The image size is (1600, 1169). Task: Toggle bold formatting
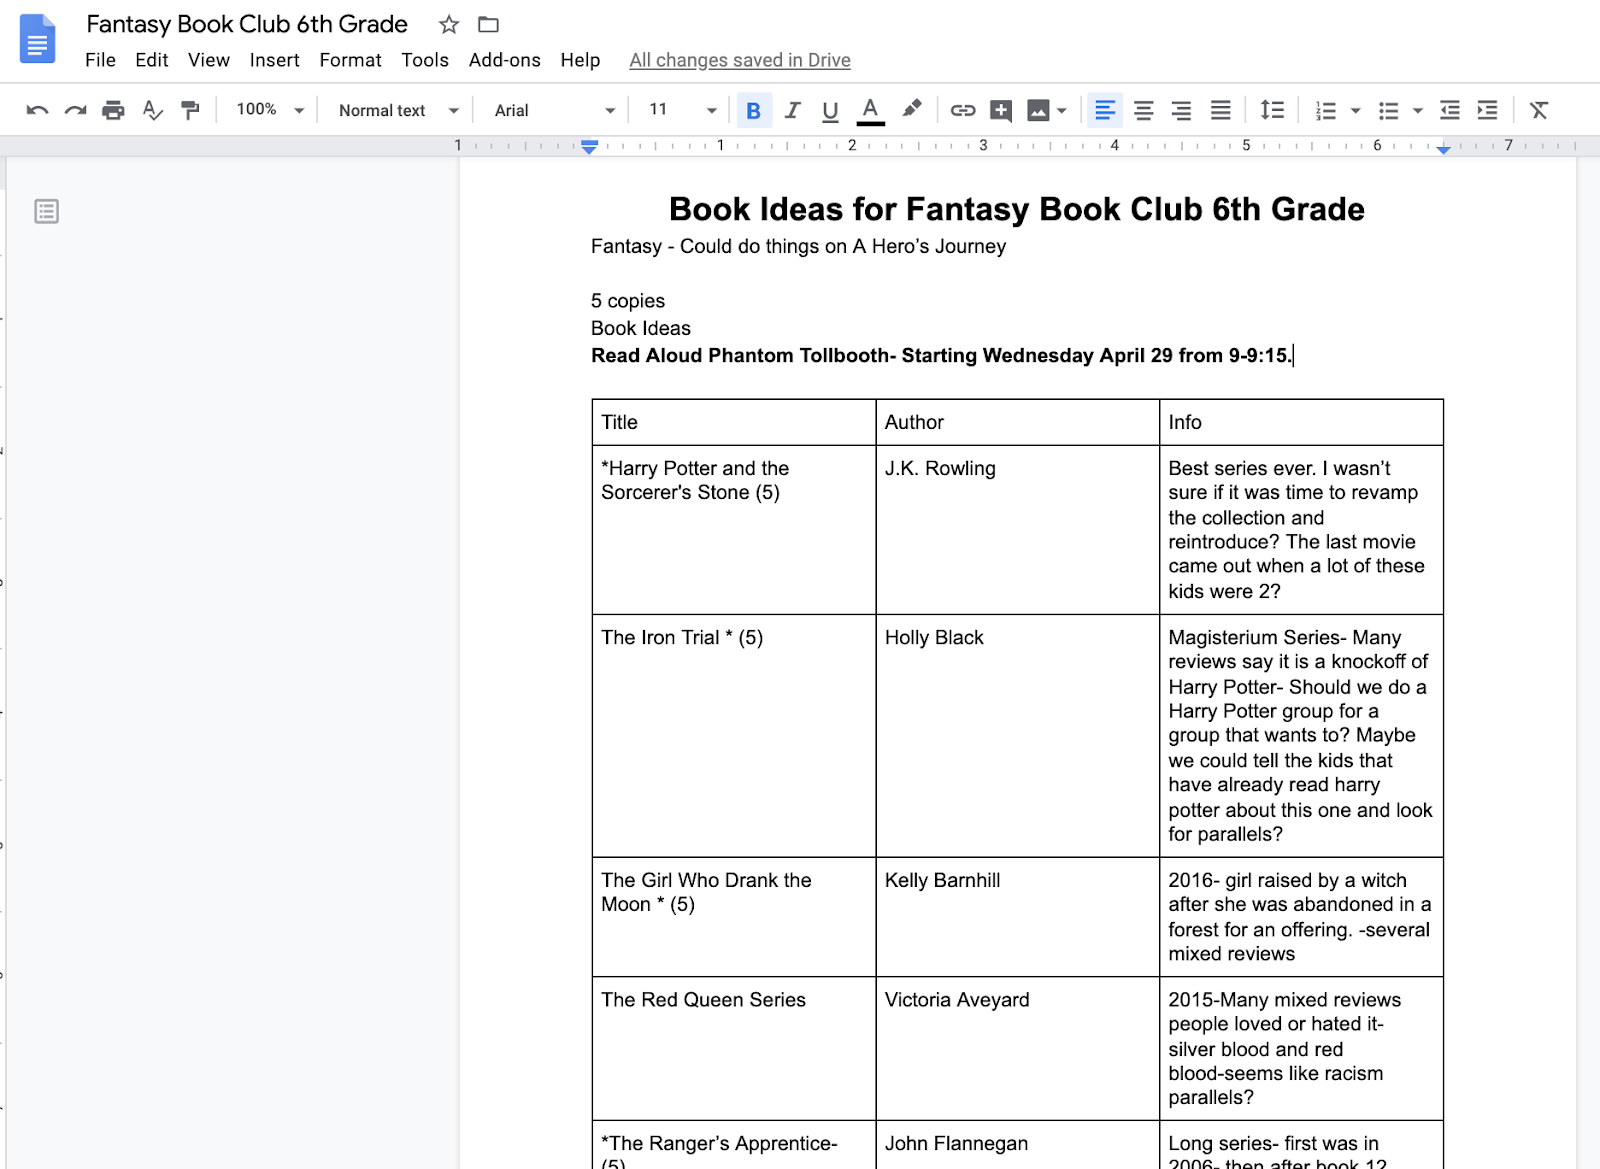tap(754, 110)
